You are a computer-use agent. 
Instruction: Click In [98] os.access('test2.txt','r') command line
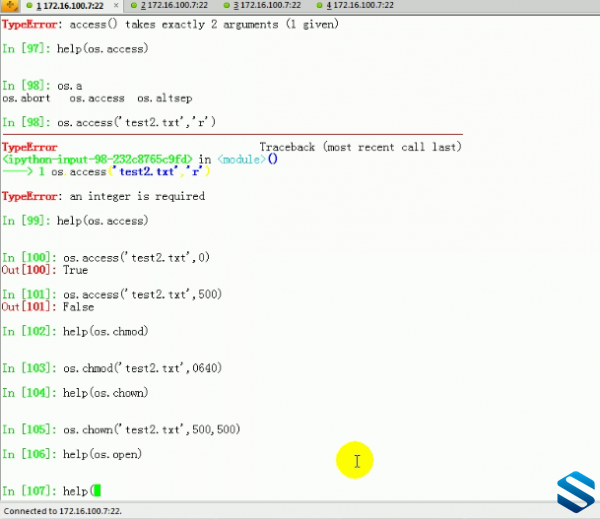click(109, 122)
